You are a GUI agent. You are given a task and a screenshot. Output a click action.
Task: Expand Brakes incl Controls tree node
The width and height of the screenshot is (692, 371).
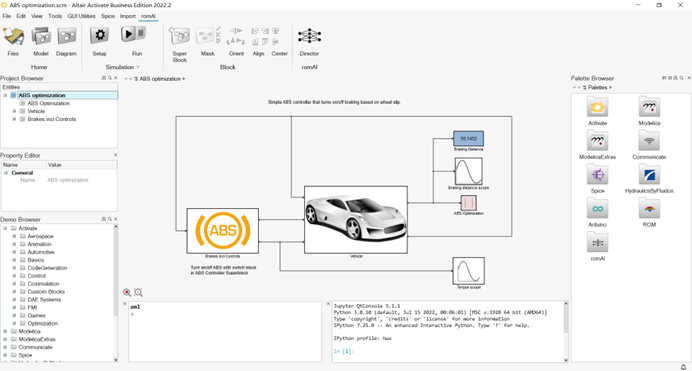click(x=14, y=119)
